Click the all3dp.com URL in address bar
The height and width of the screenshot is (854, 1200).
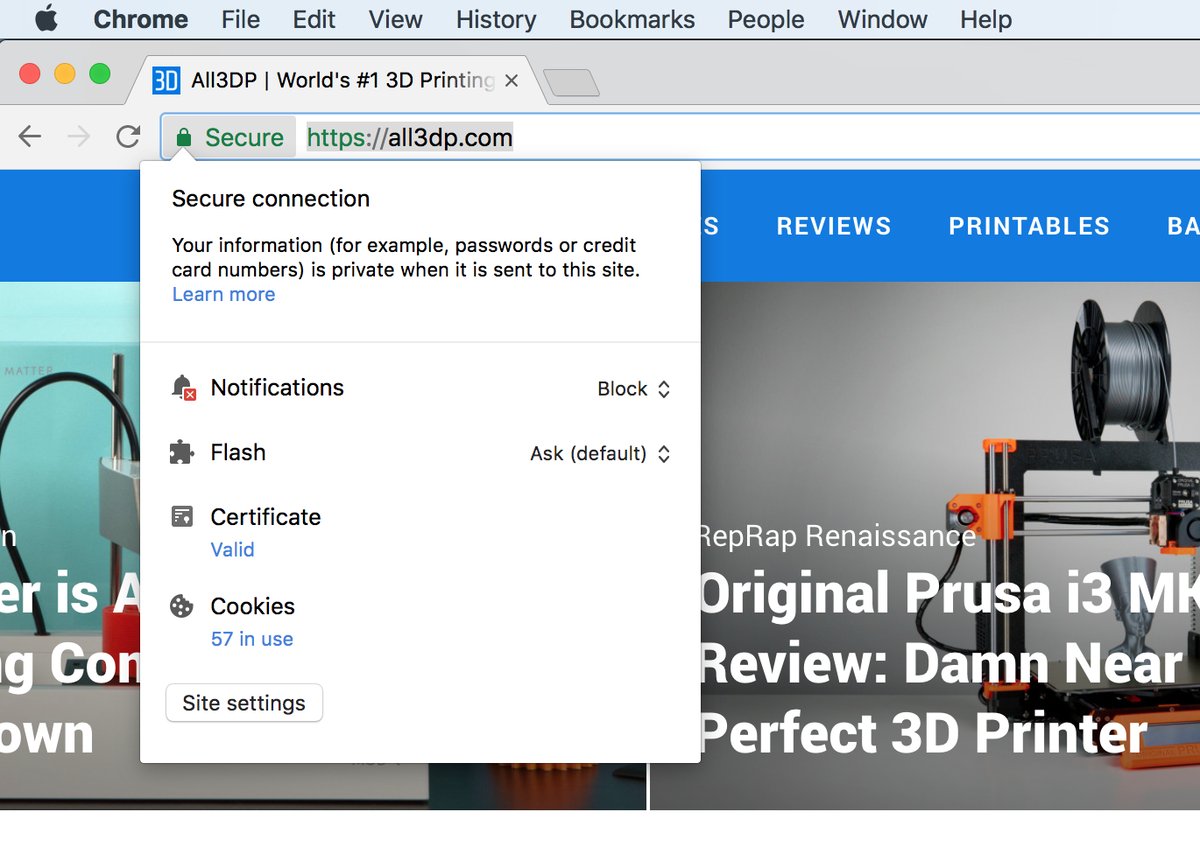click(410, 137)
